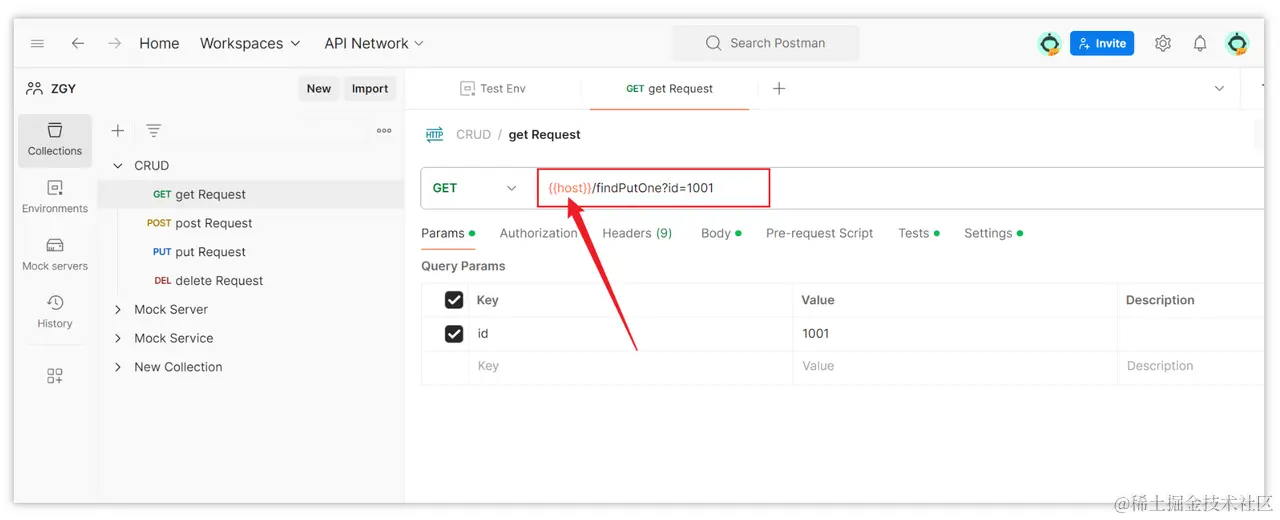Collapse the CRUD collection
Viewport: 1280px width, 520px height.
(118, 166)
